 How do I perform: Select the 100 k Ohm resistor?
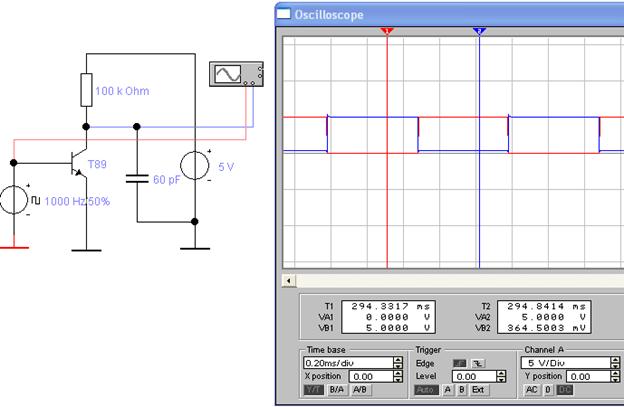click(x=86, y=91)
